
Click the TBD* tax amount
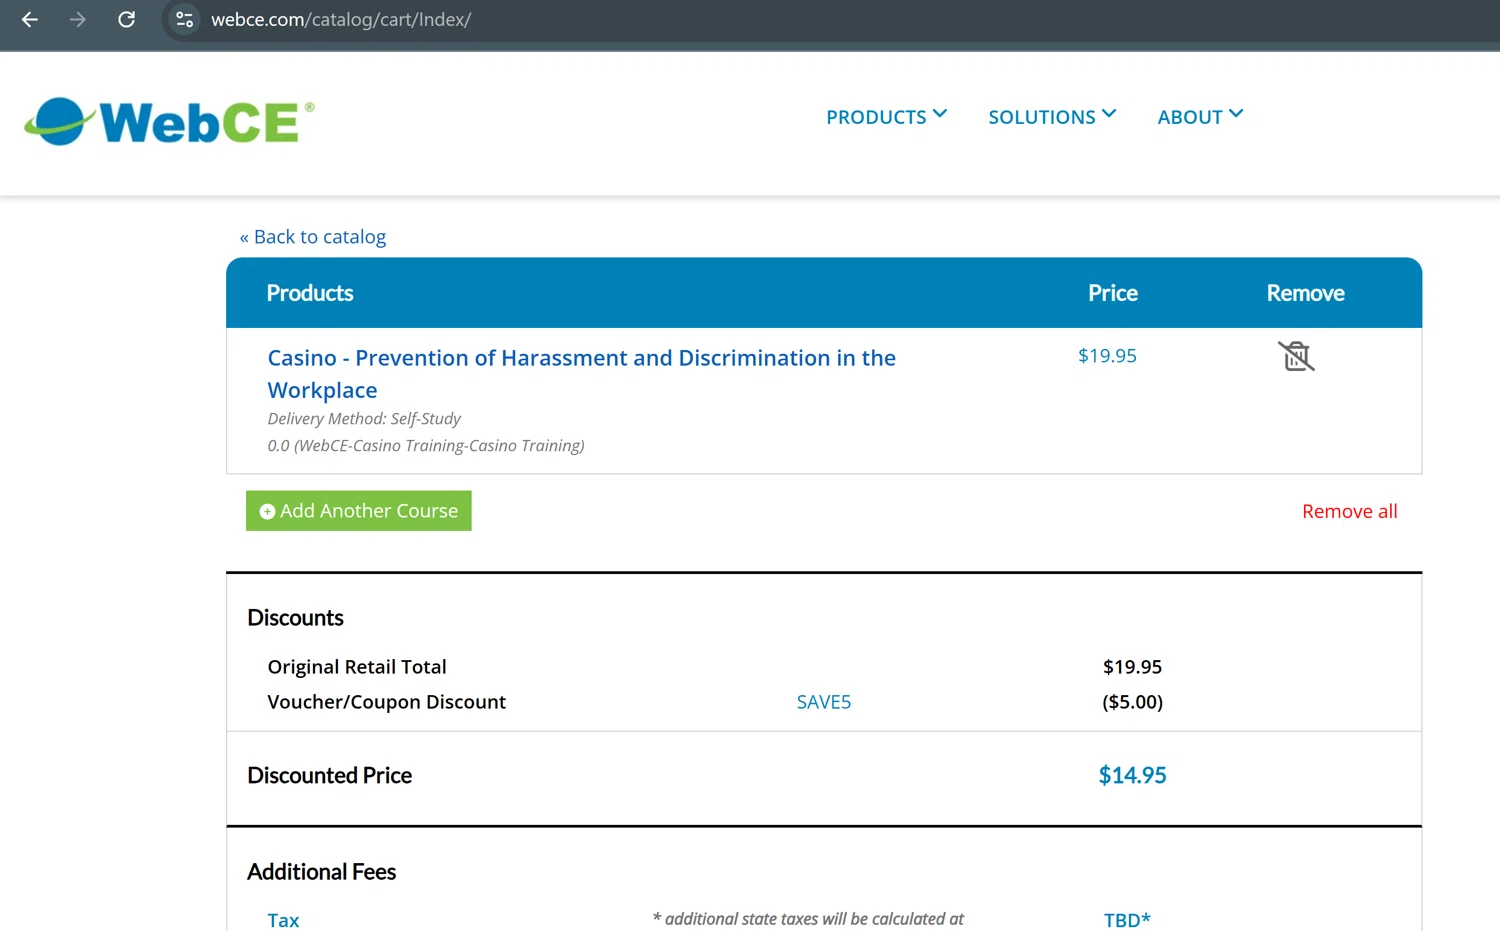1127,920
